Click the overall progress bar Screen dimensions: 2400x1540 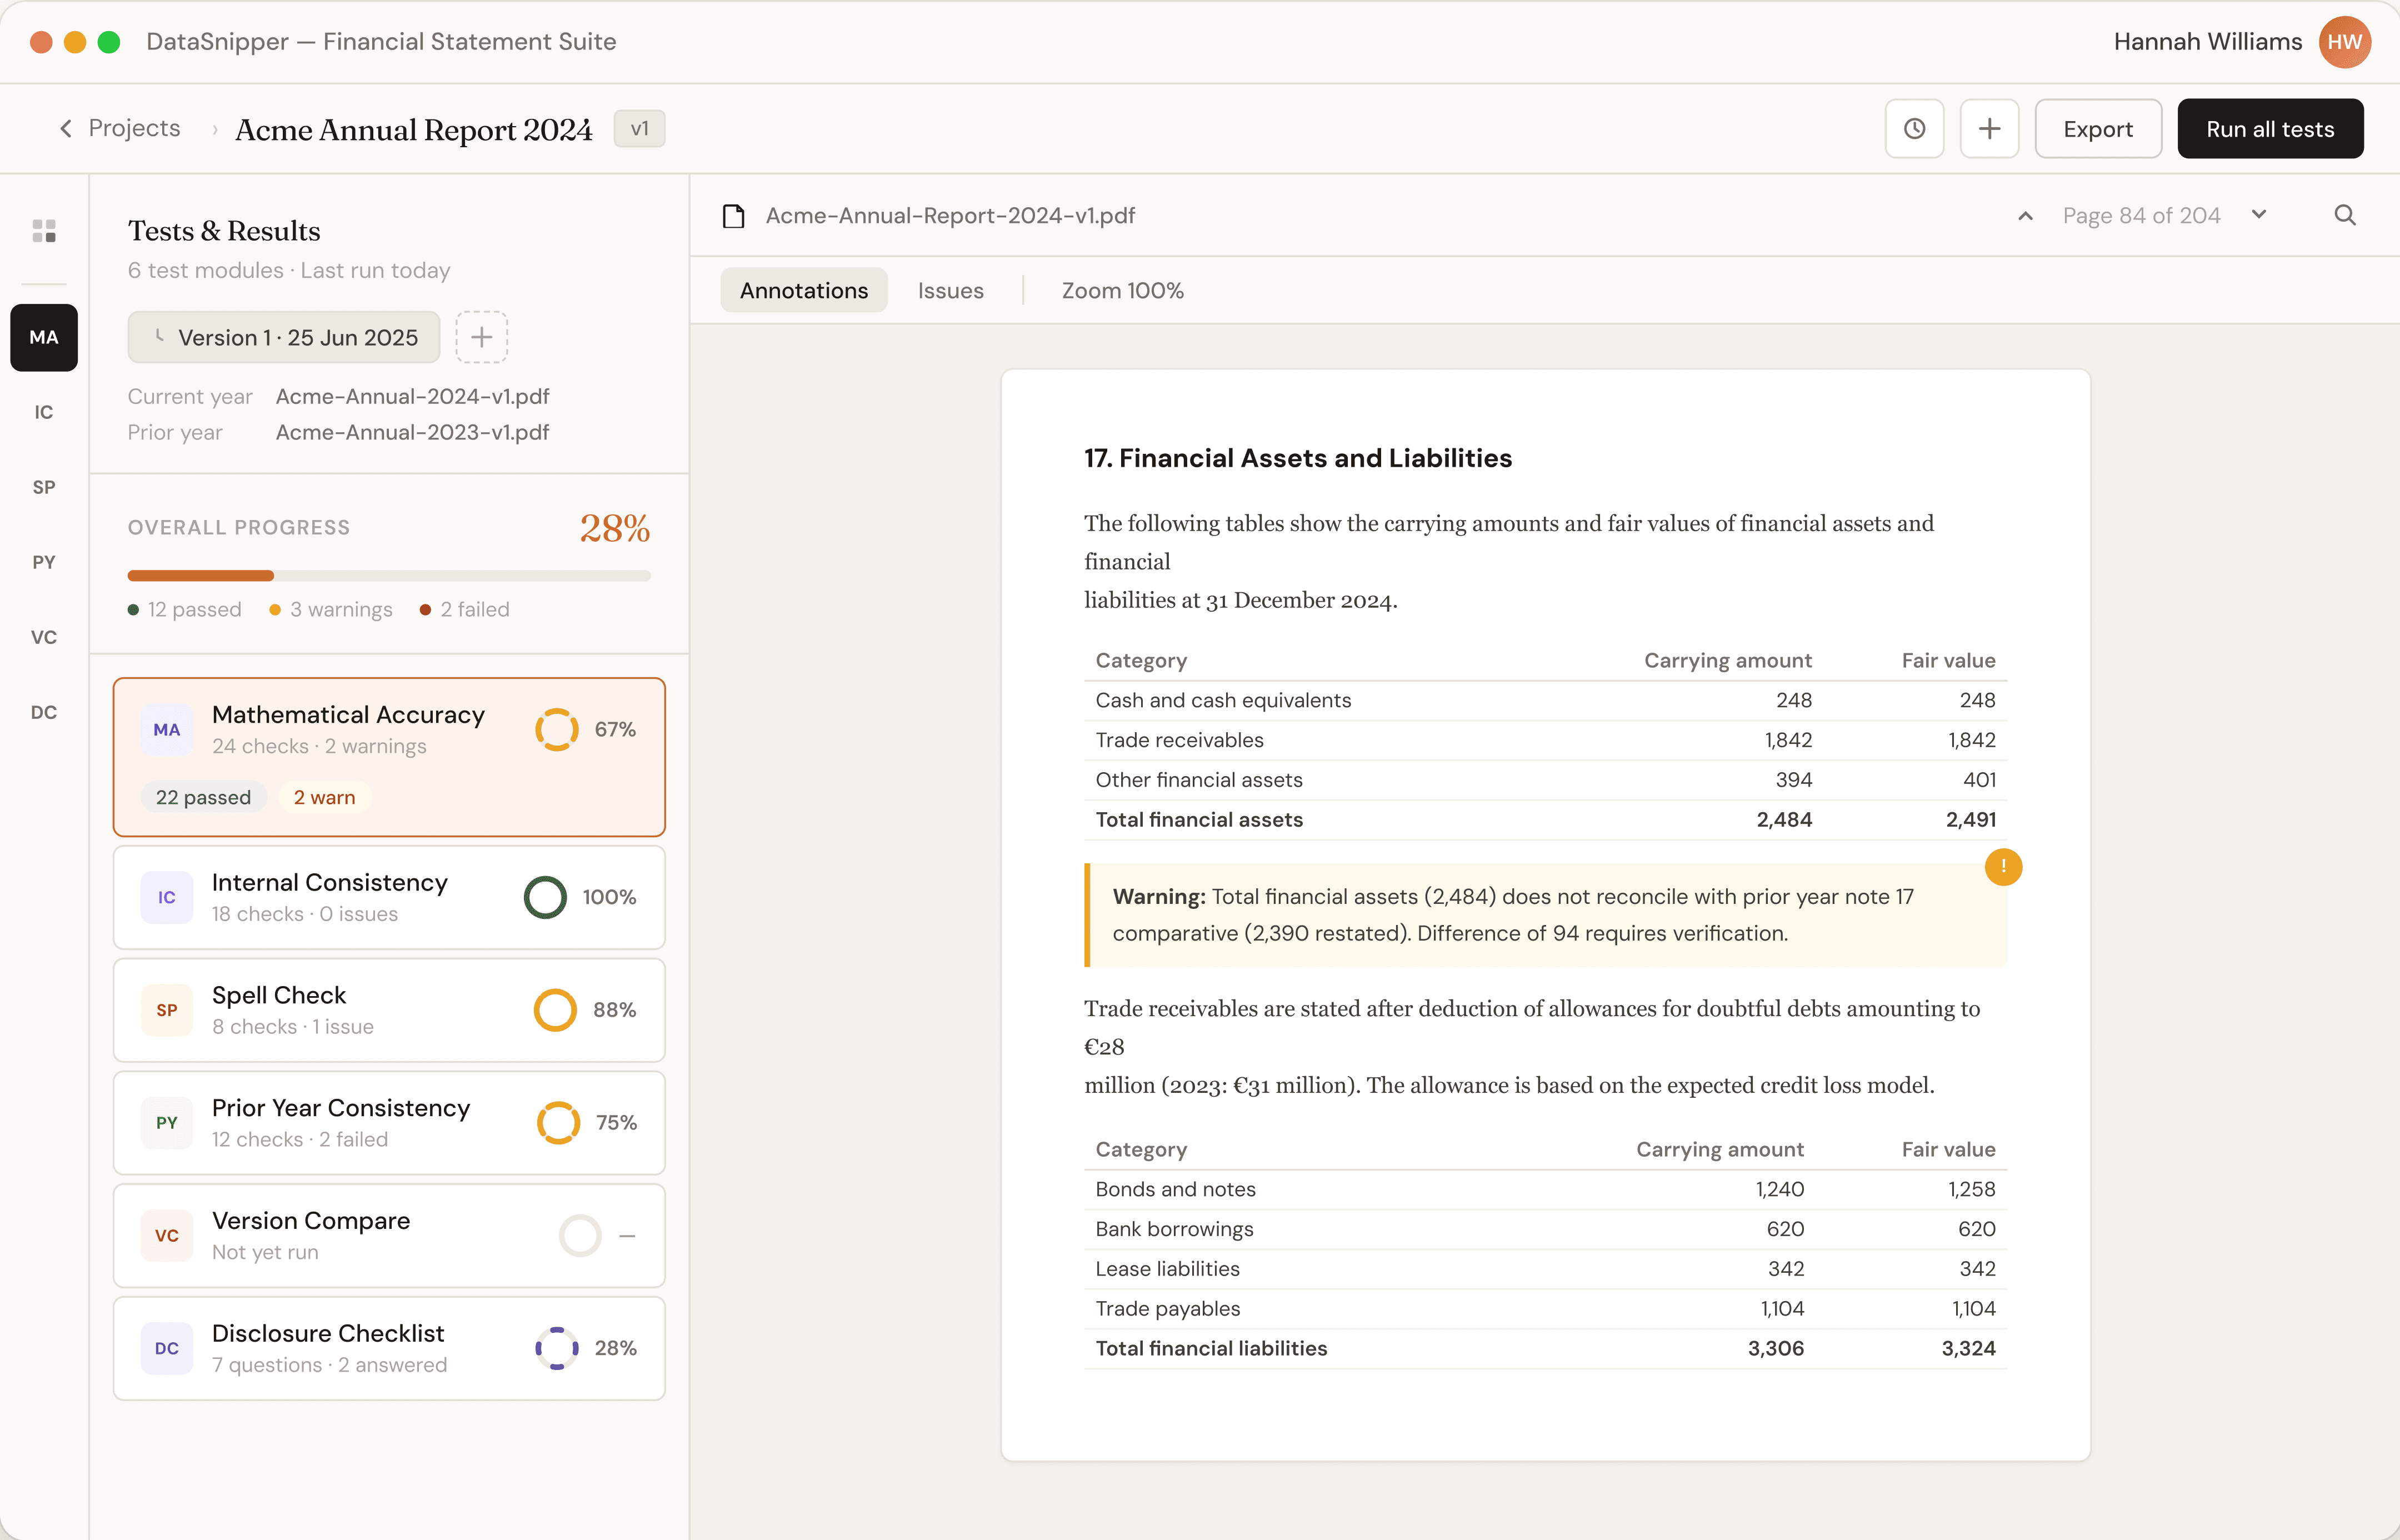point(388,576)
